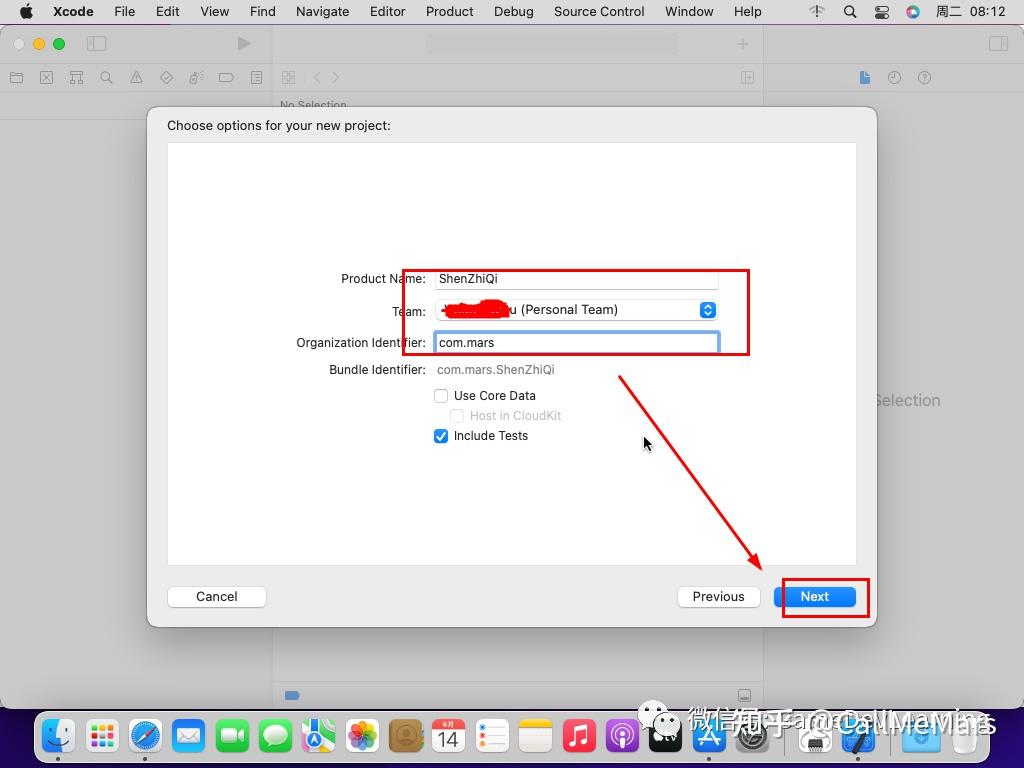1024x768 pixels.
Task: Uncheck the Include Tests checkbox
Action: 441,436
